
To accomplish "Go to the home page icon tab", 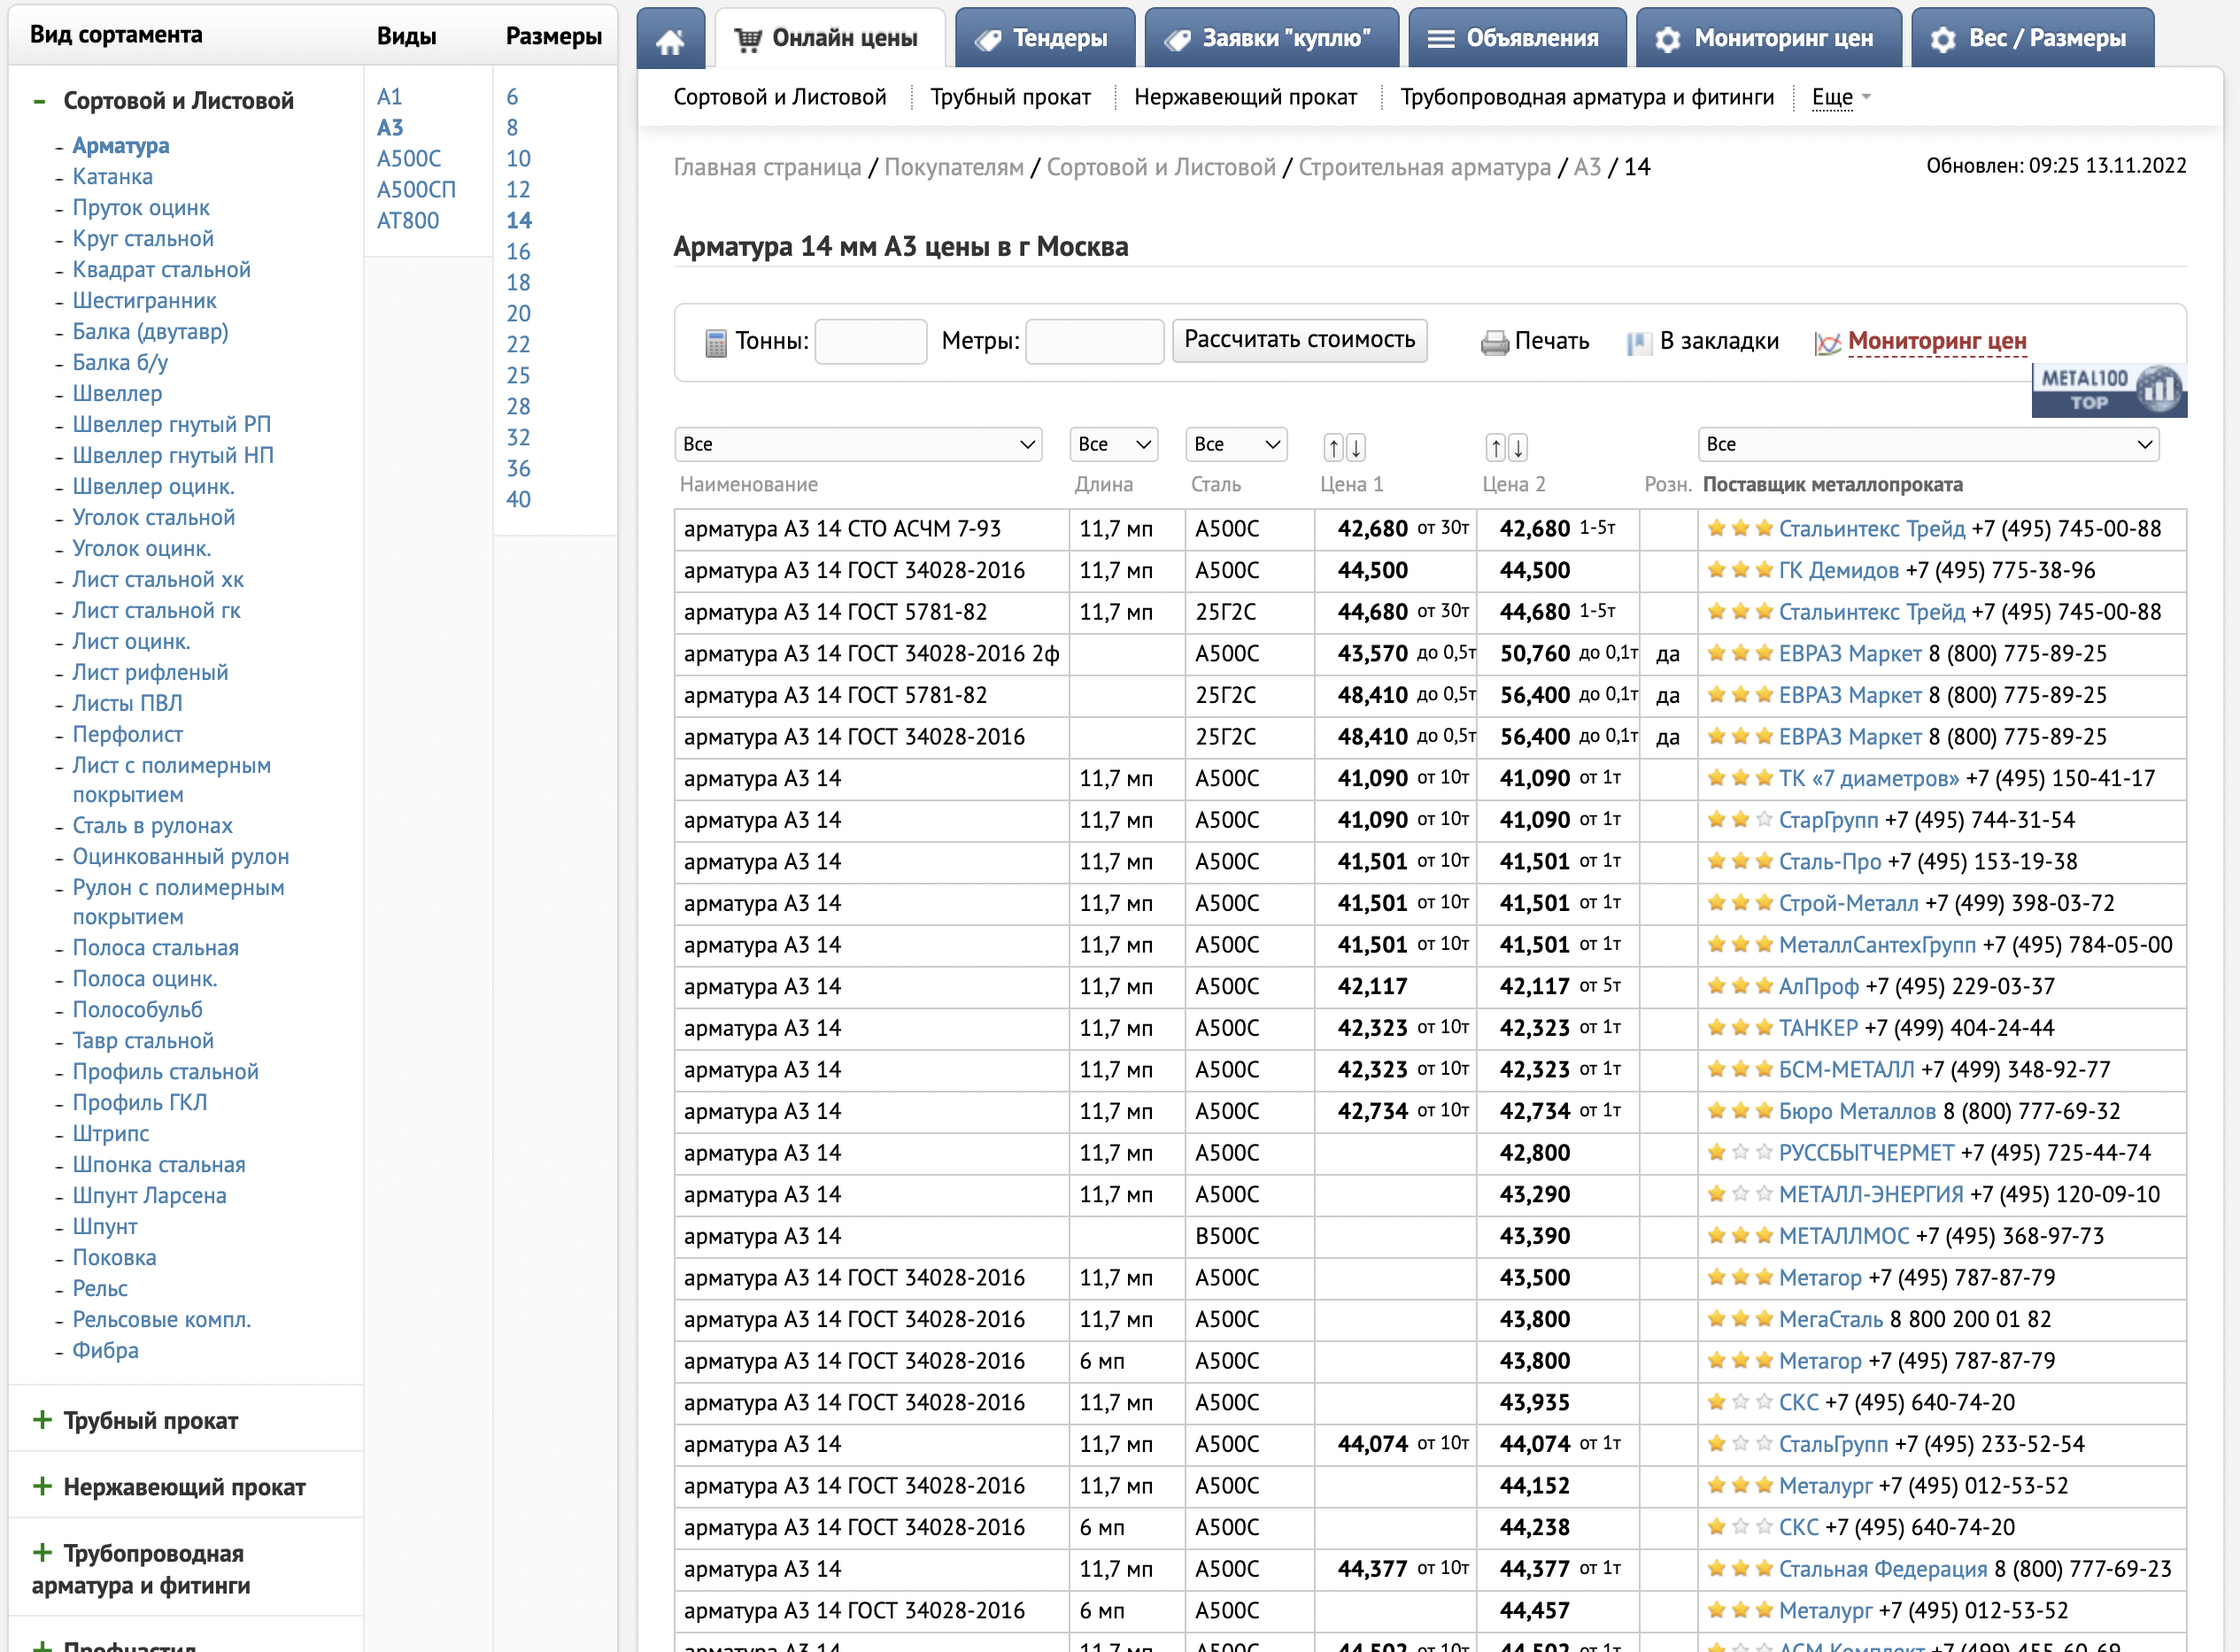I will coord(670,39).
